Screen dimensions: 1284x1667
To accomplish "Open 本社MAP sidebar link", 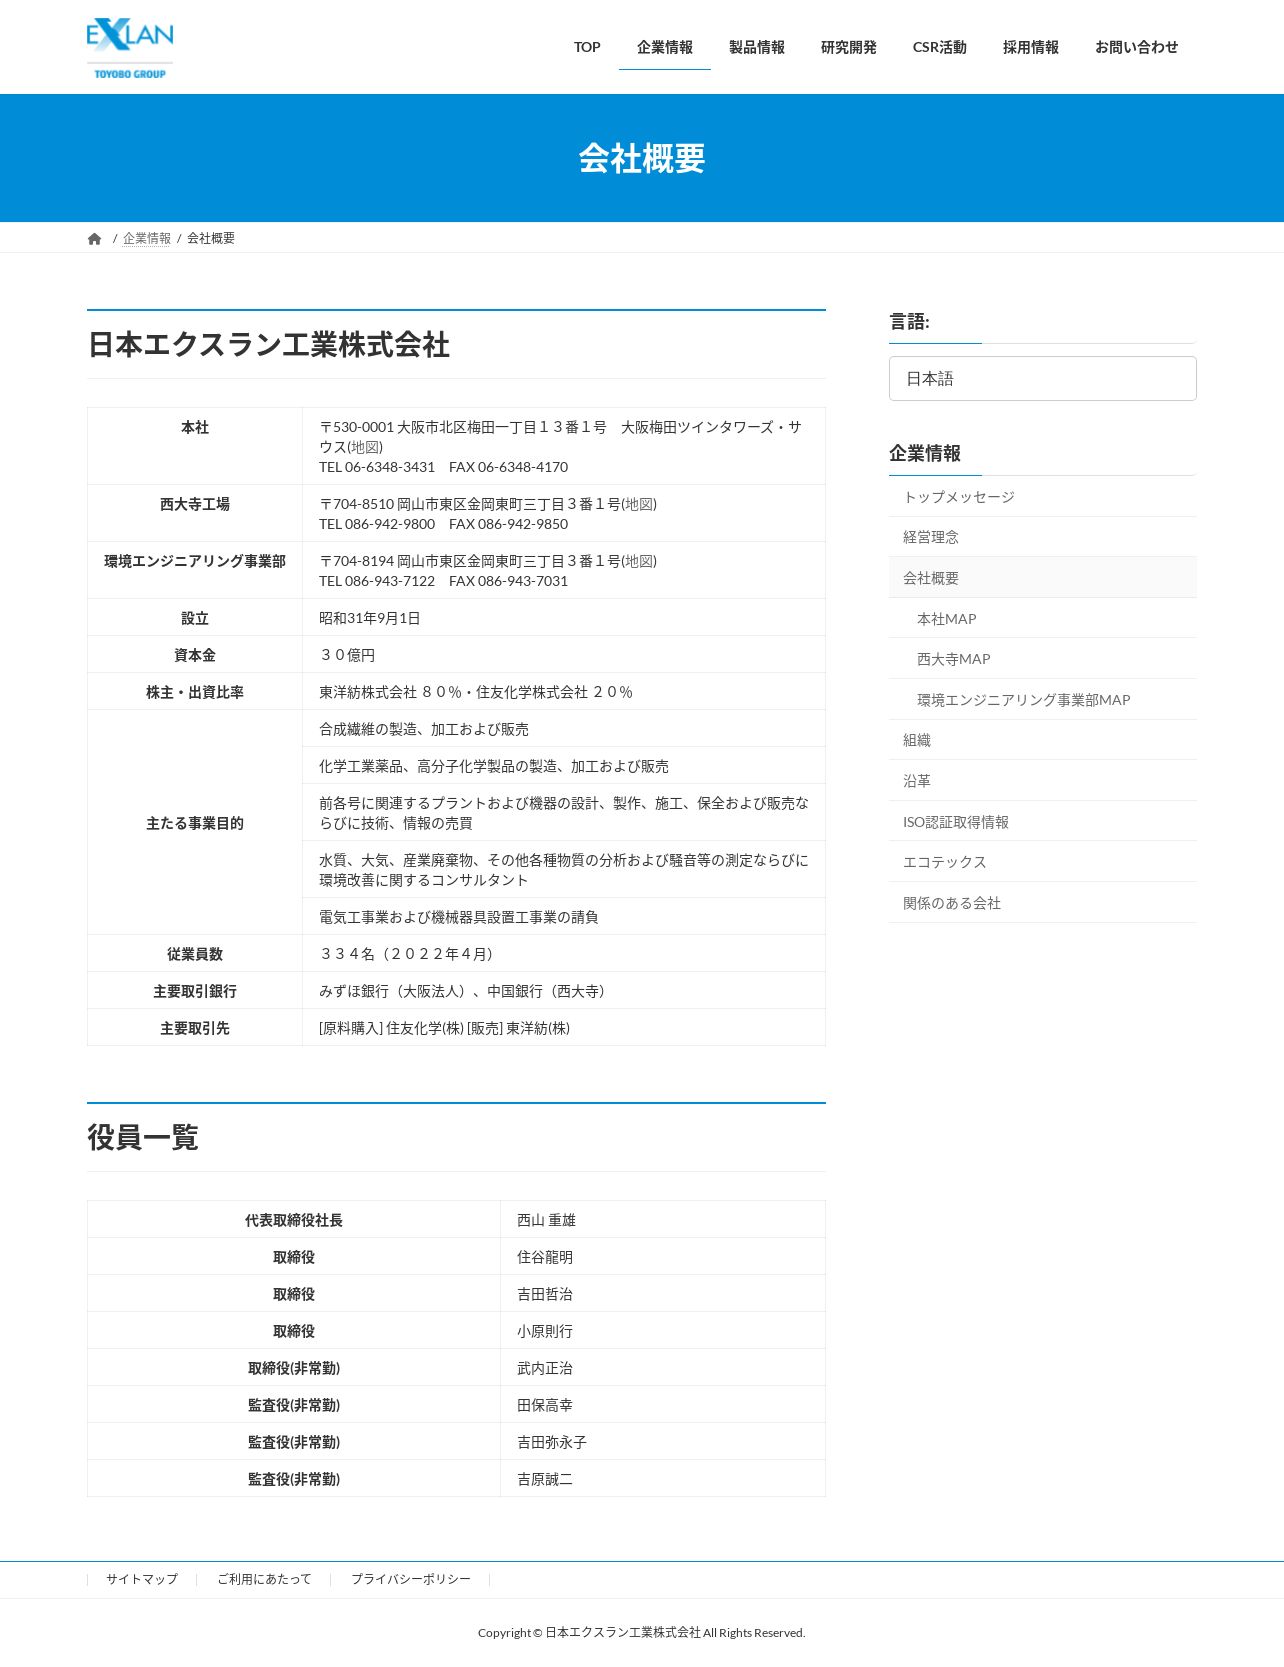I will (1043, 619).
